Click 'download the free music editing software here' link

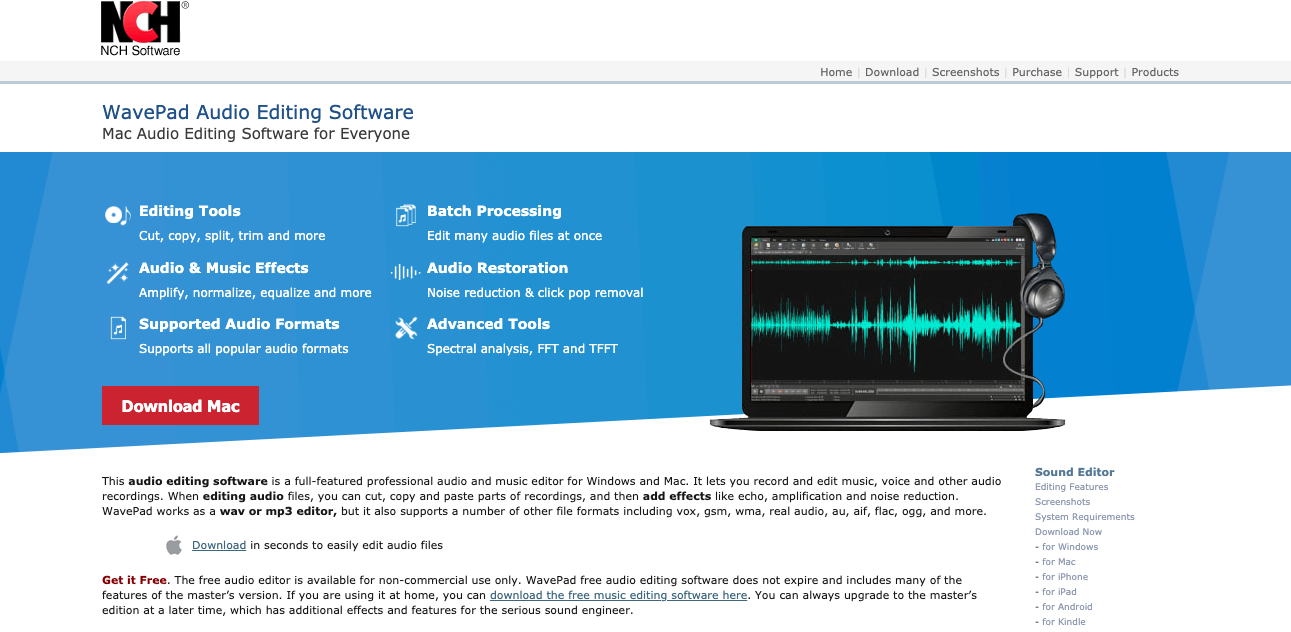point(618,595)
